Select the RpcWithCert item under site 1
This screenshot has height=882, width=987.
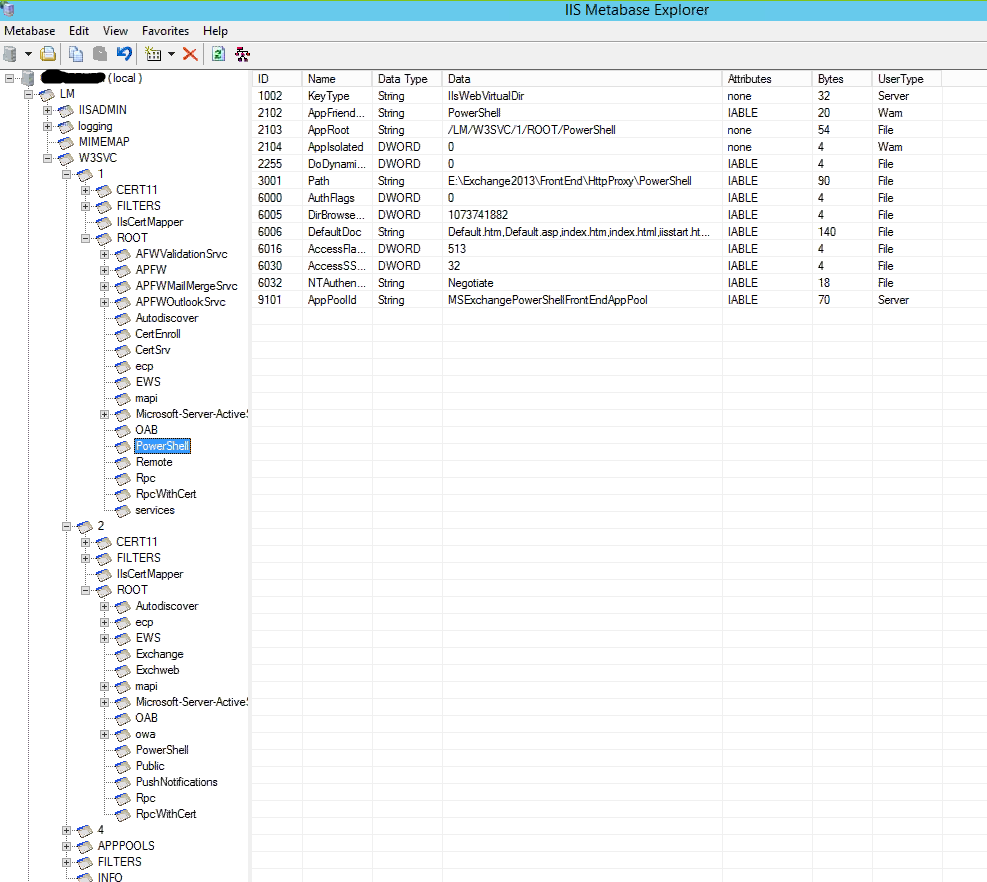tap(166, 494)
